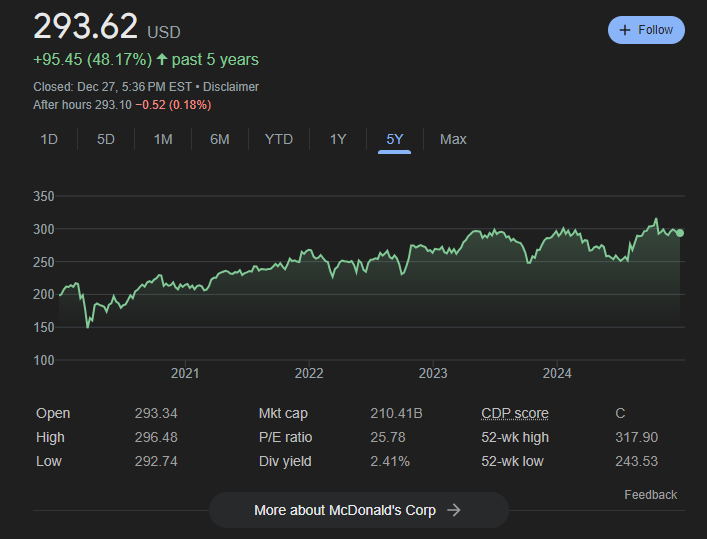
Task: Click the +95.45 (48.17%) change text
Action: 92,60
